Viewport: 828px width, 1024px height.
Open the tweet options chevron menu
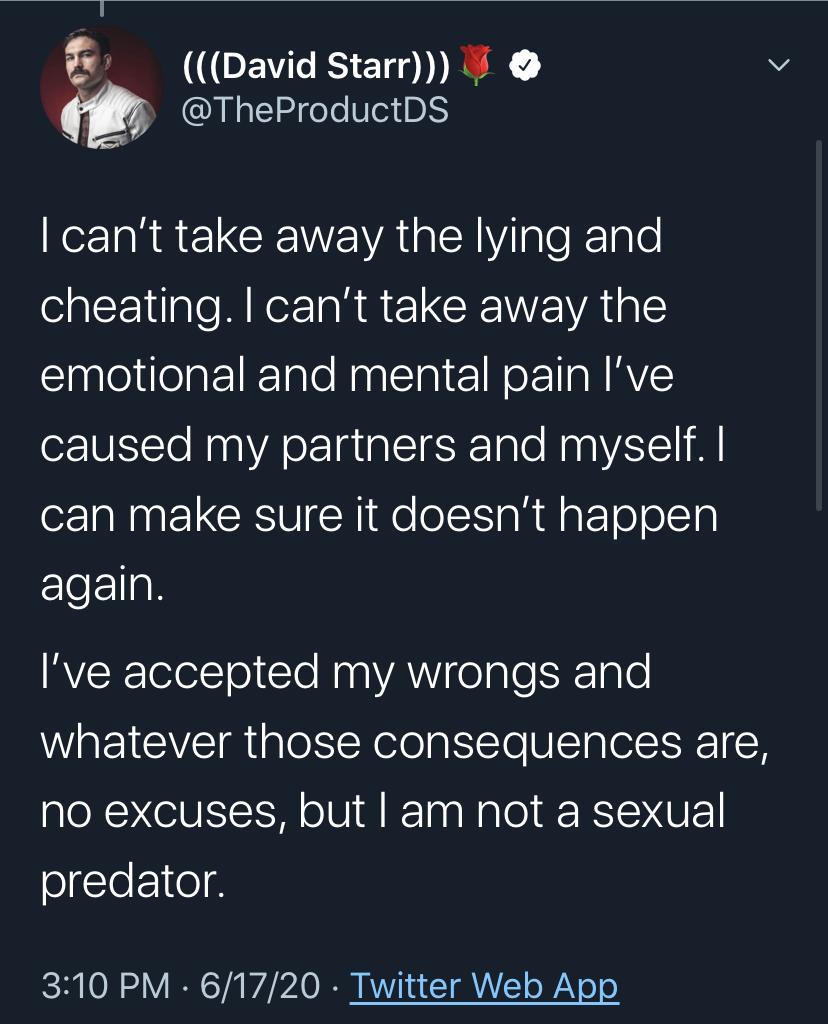(777, 66)
